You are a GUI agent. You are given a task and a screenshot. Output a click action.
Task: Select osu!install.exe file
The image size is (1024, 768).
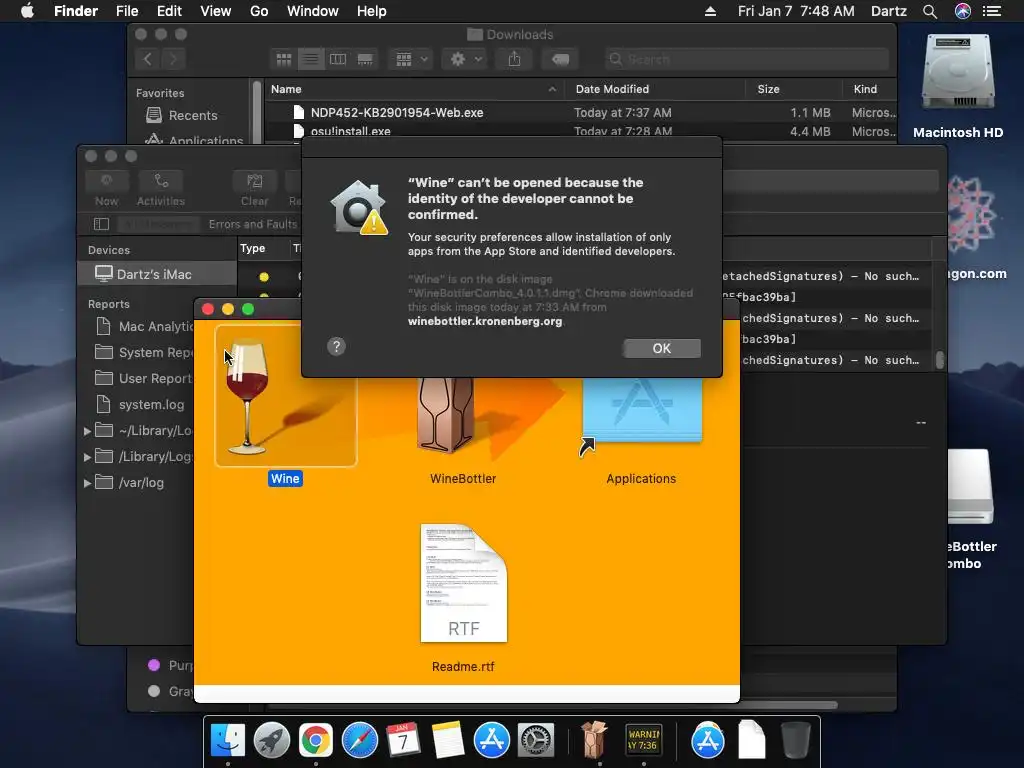pos(580,131)
